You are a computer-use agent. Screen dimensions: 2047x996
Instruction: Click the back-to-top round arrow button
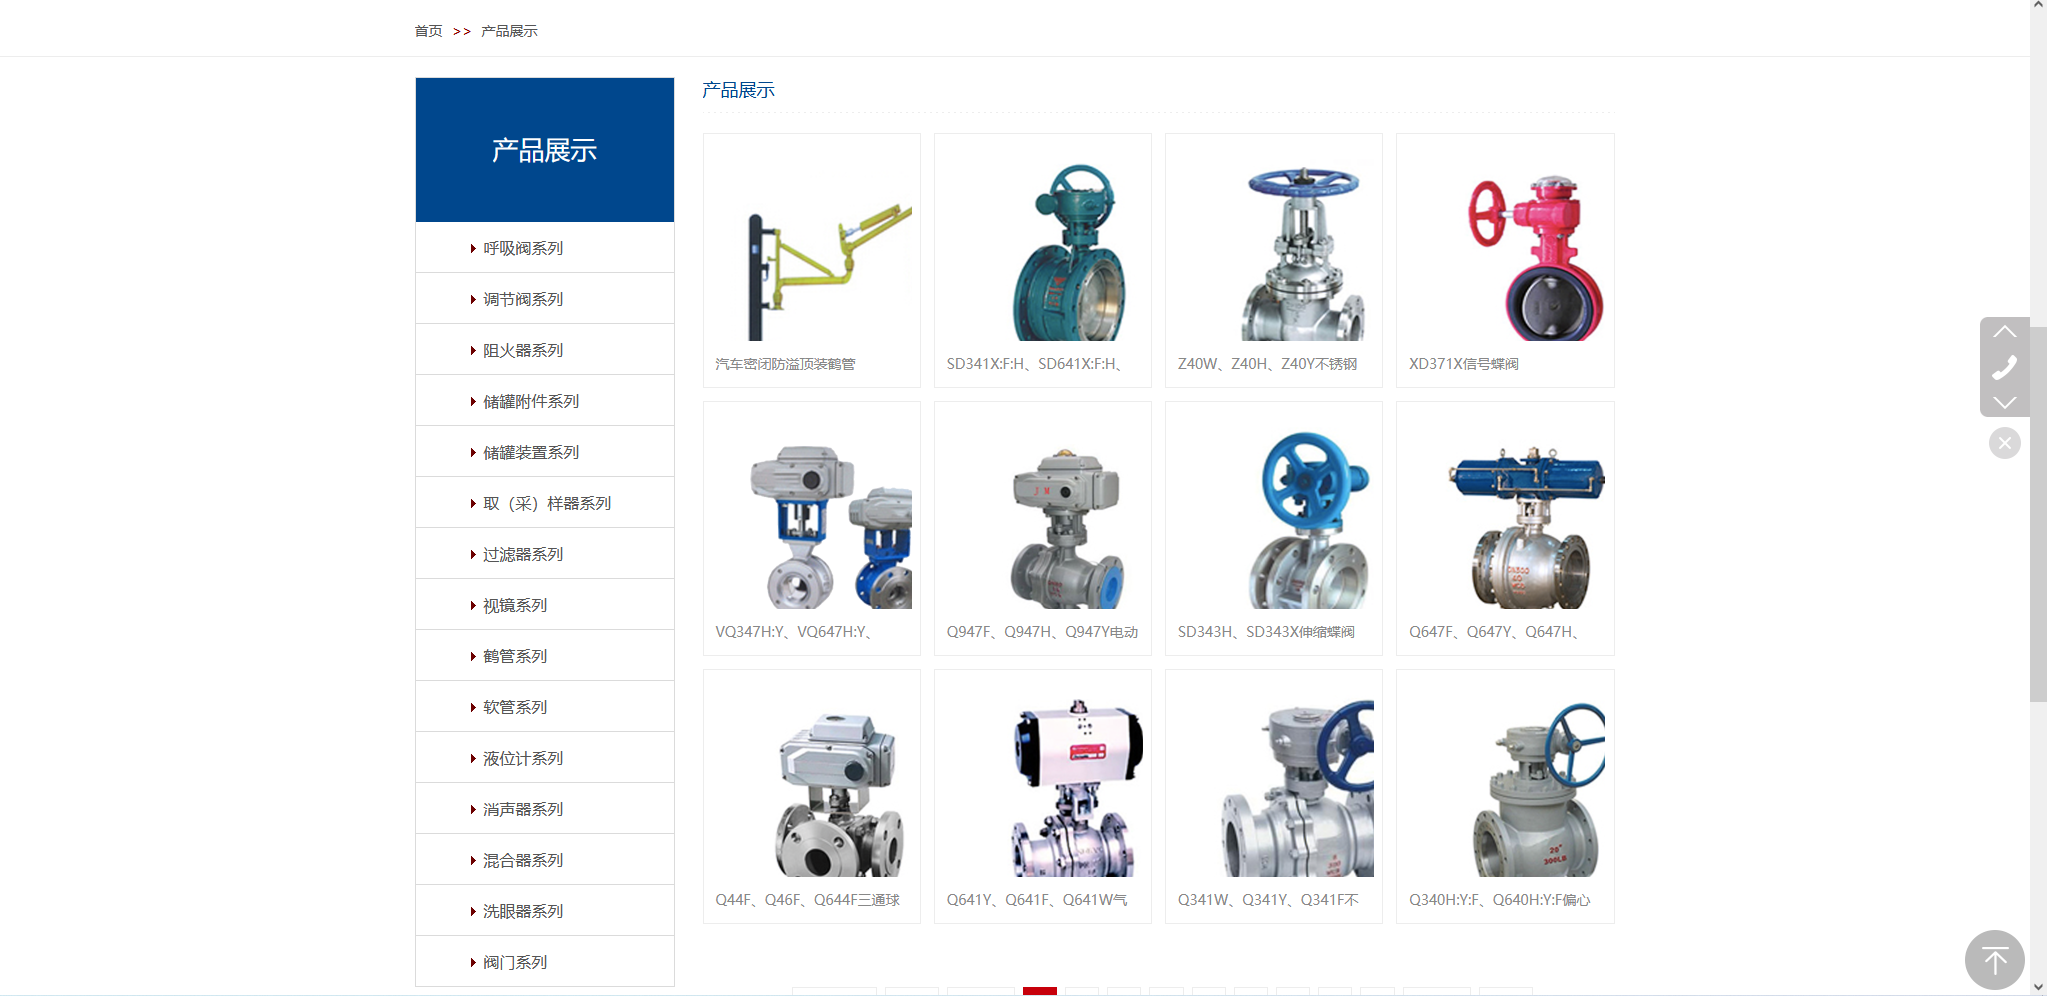click(1994, 960)
